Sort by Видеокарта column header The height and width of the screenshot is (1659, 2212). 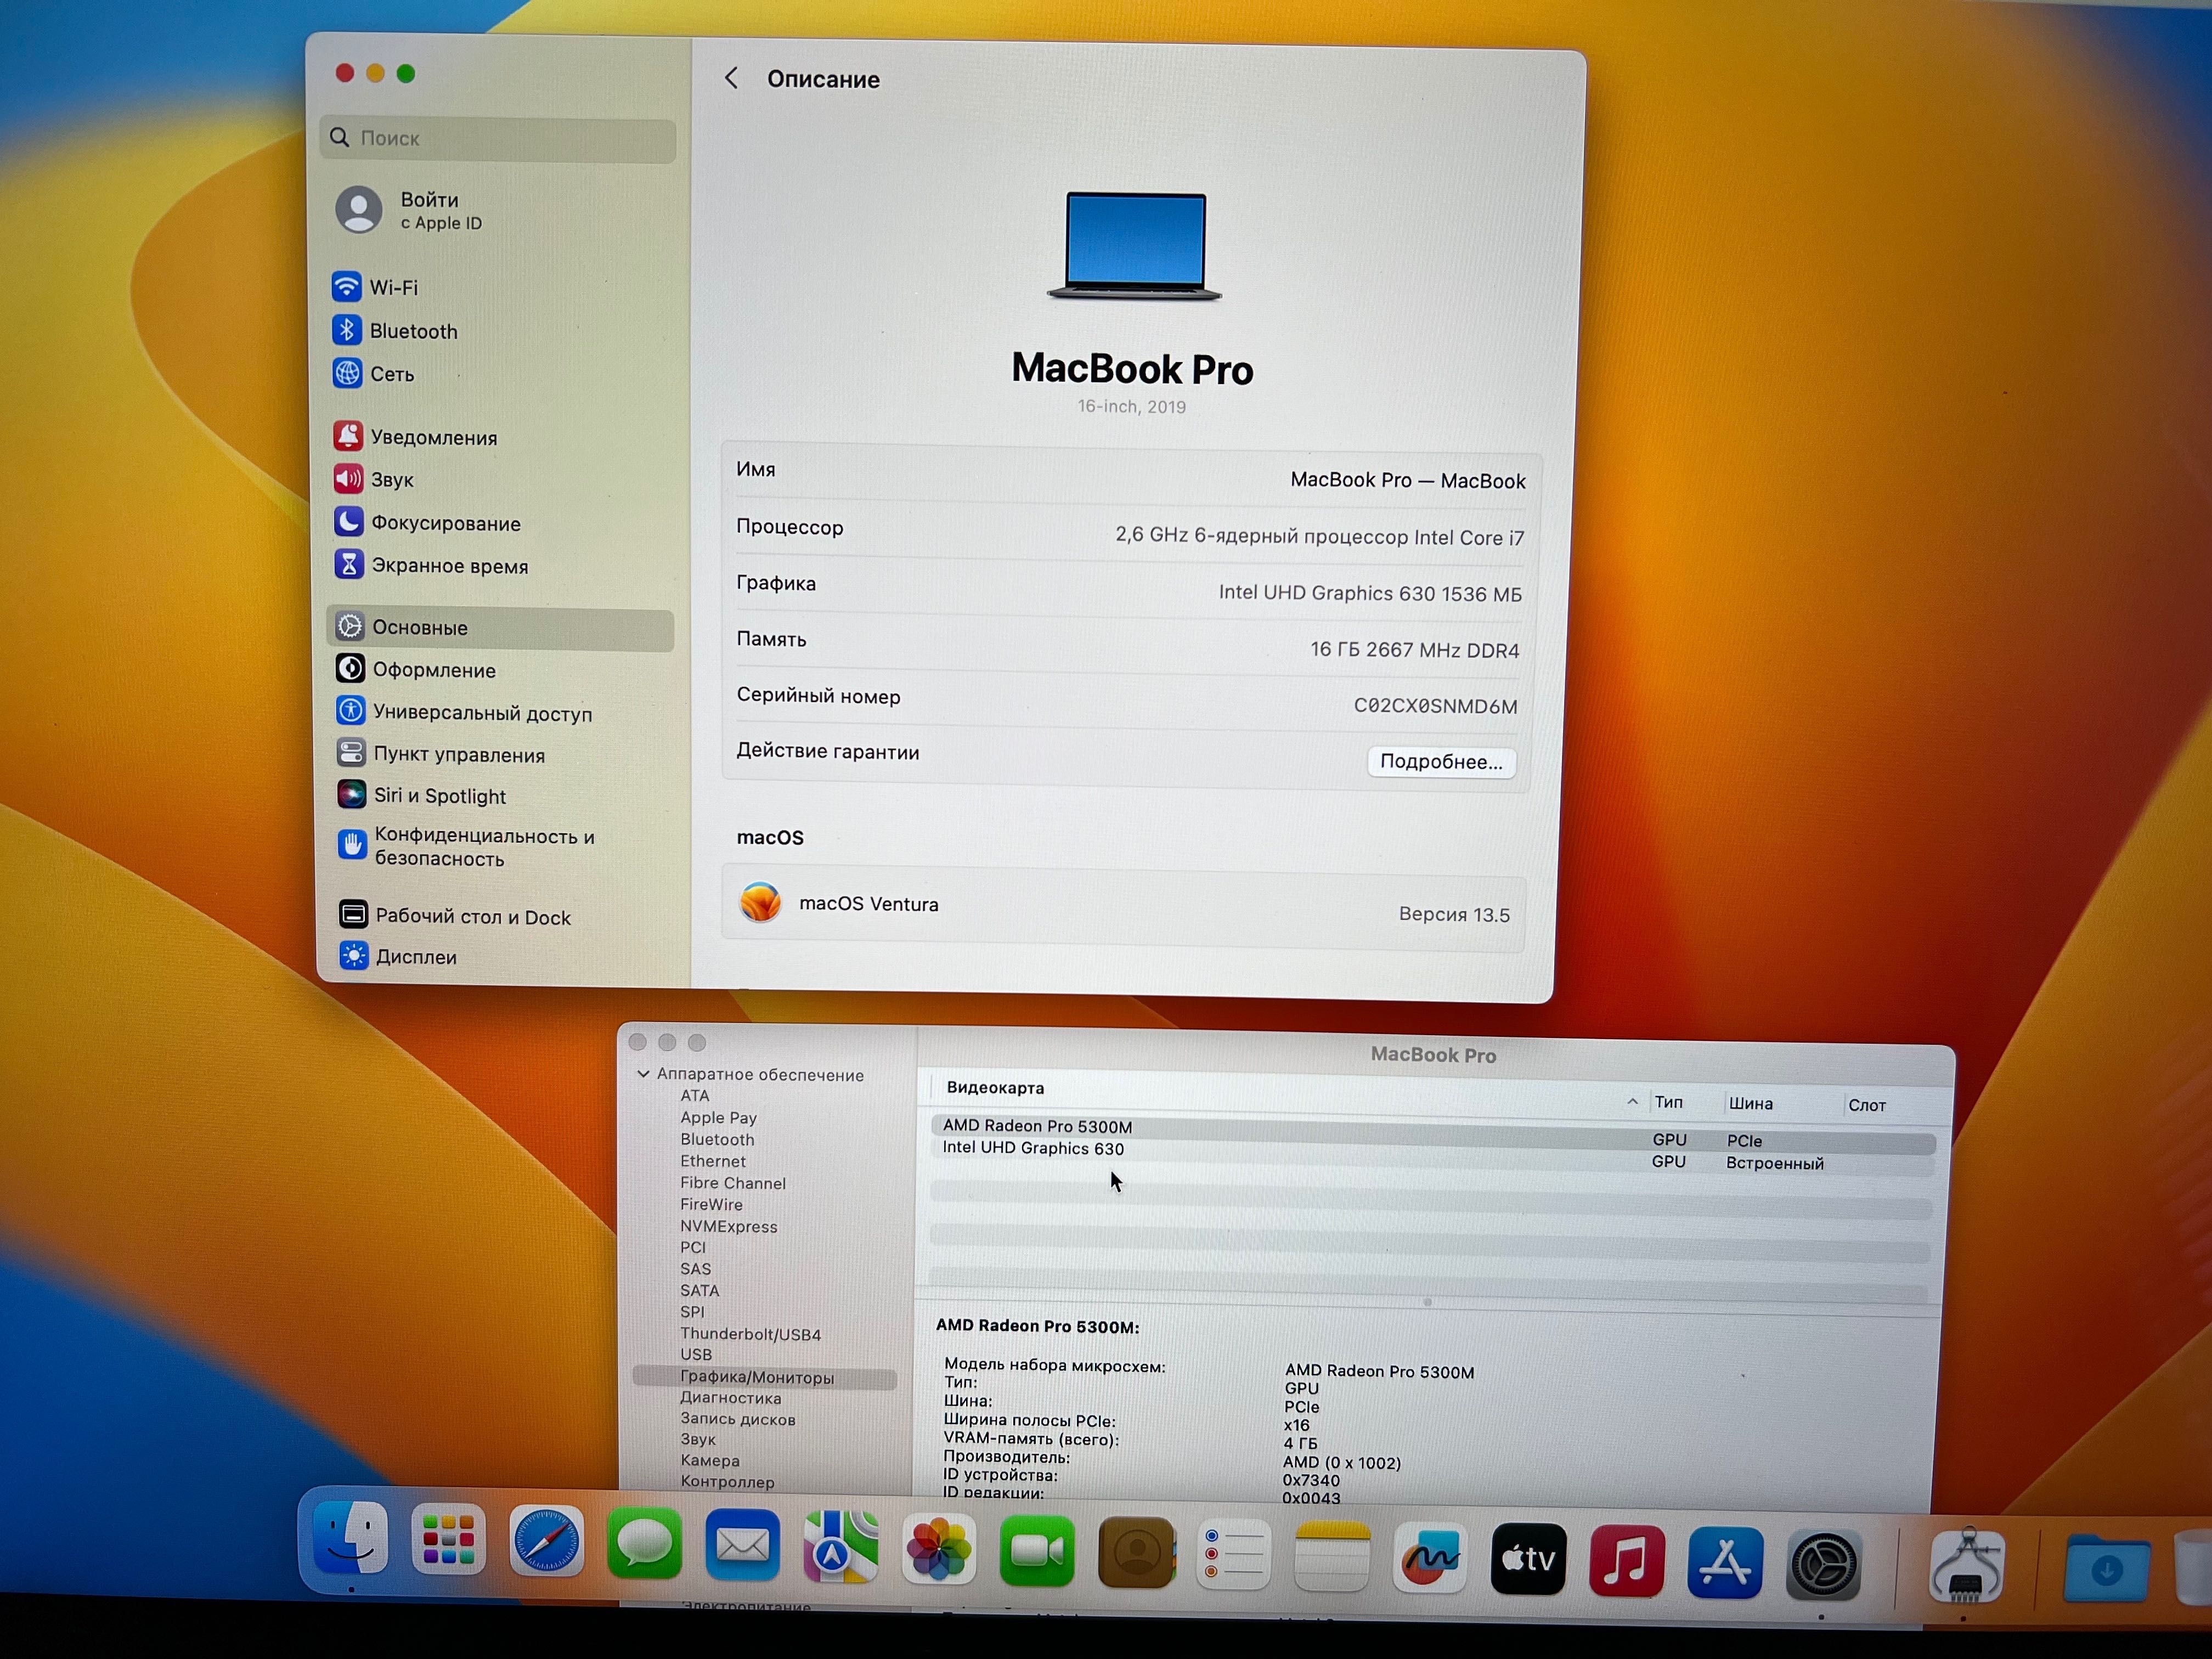click(x=995, y=1088)
